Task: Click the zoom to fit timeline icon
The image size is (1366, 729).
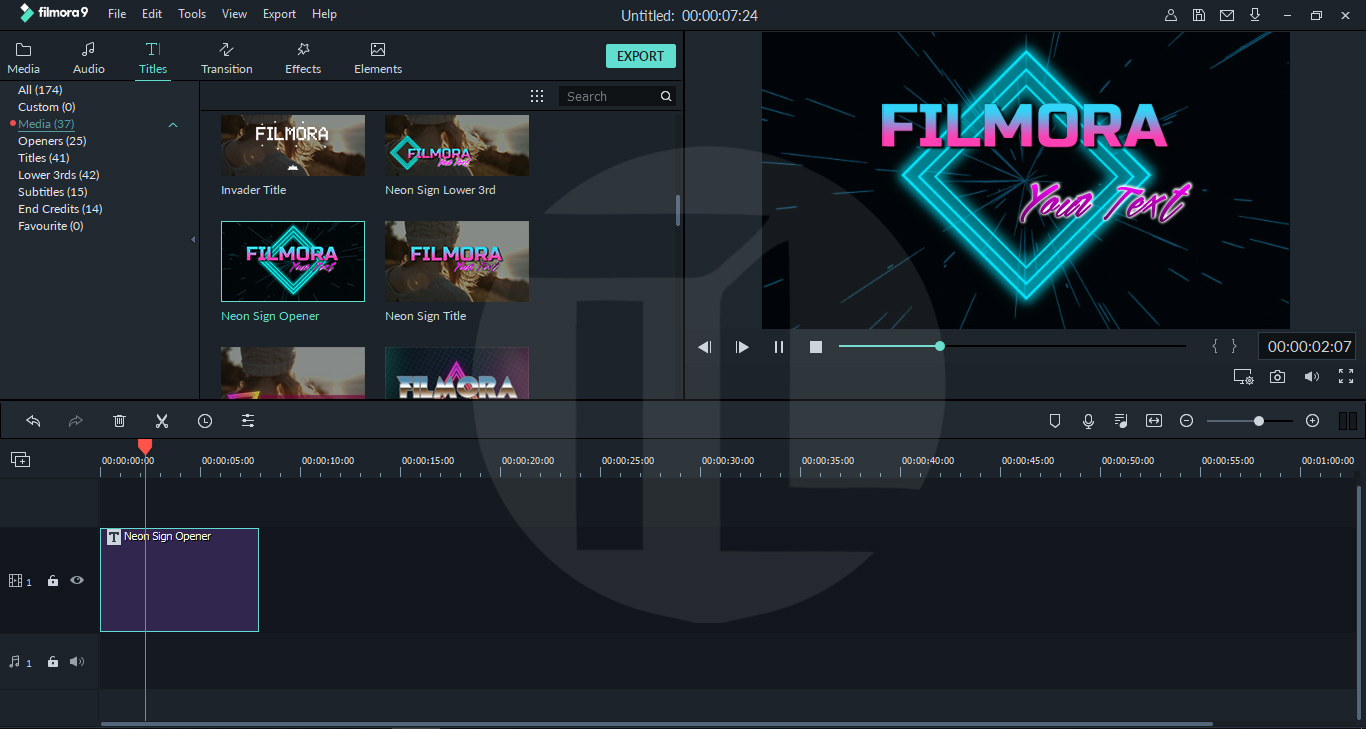Action: [1154, 421]
